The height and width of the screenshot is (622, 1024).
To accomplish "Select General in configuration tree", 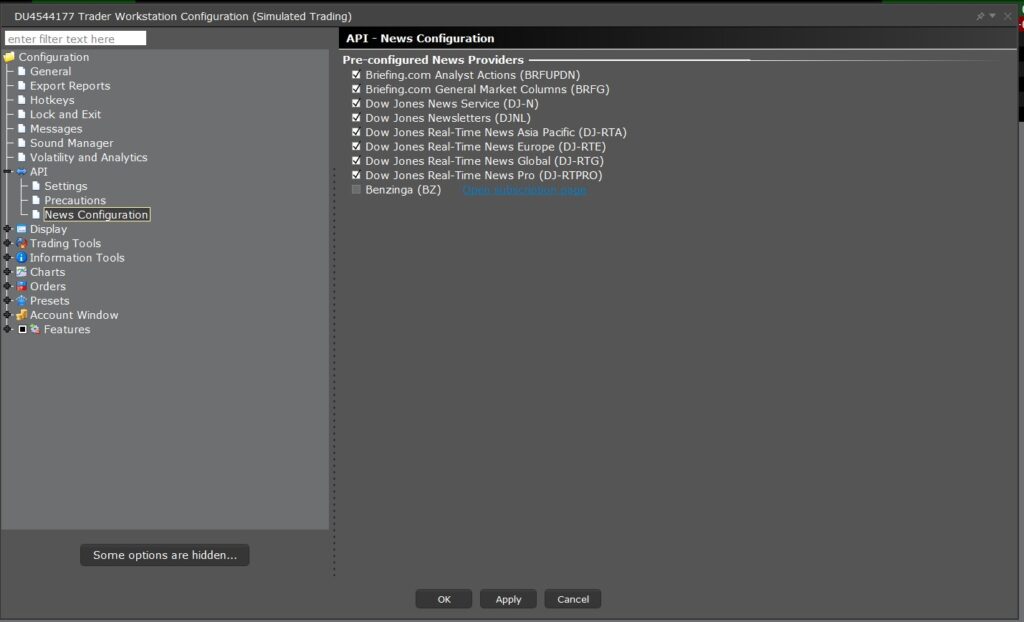I will point(50,71).
